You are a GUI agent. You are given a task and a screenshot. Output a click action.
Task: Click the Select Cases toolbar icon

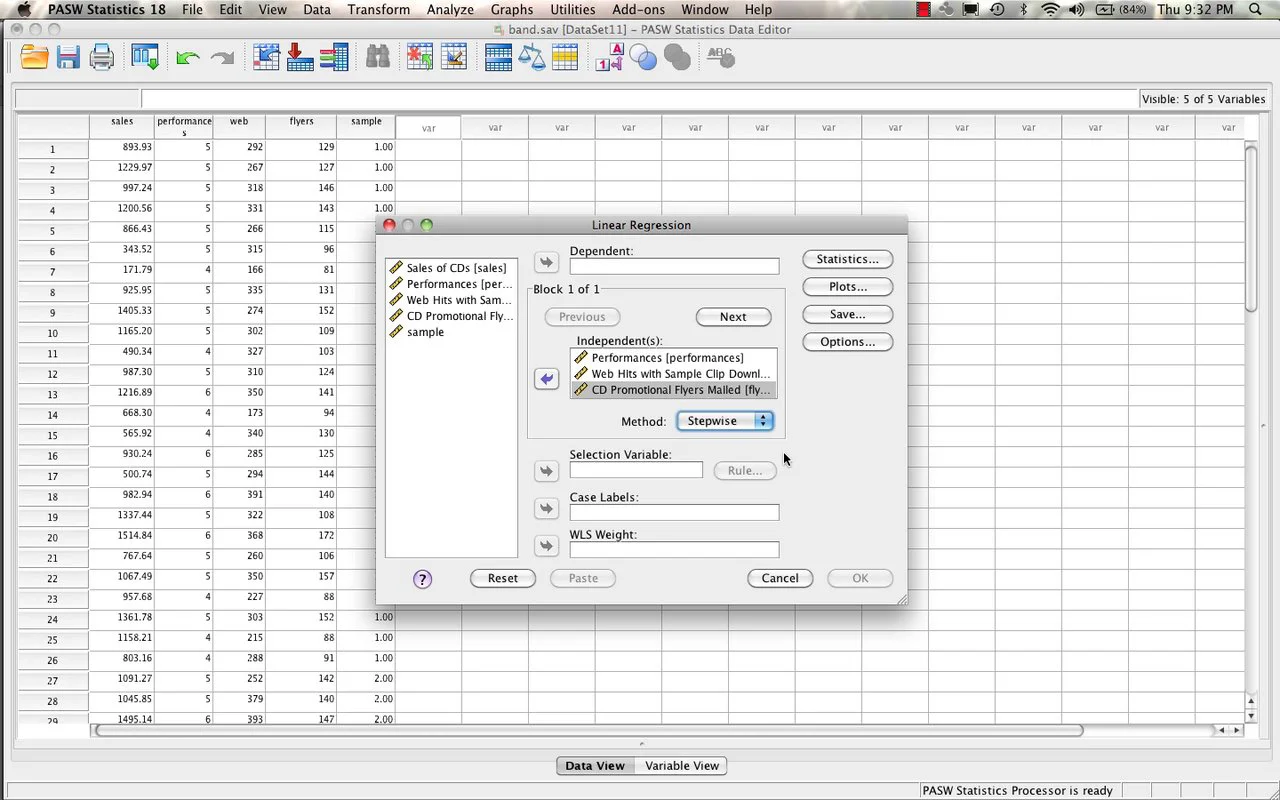tap(565, 57)
